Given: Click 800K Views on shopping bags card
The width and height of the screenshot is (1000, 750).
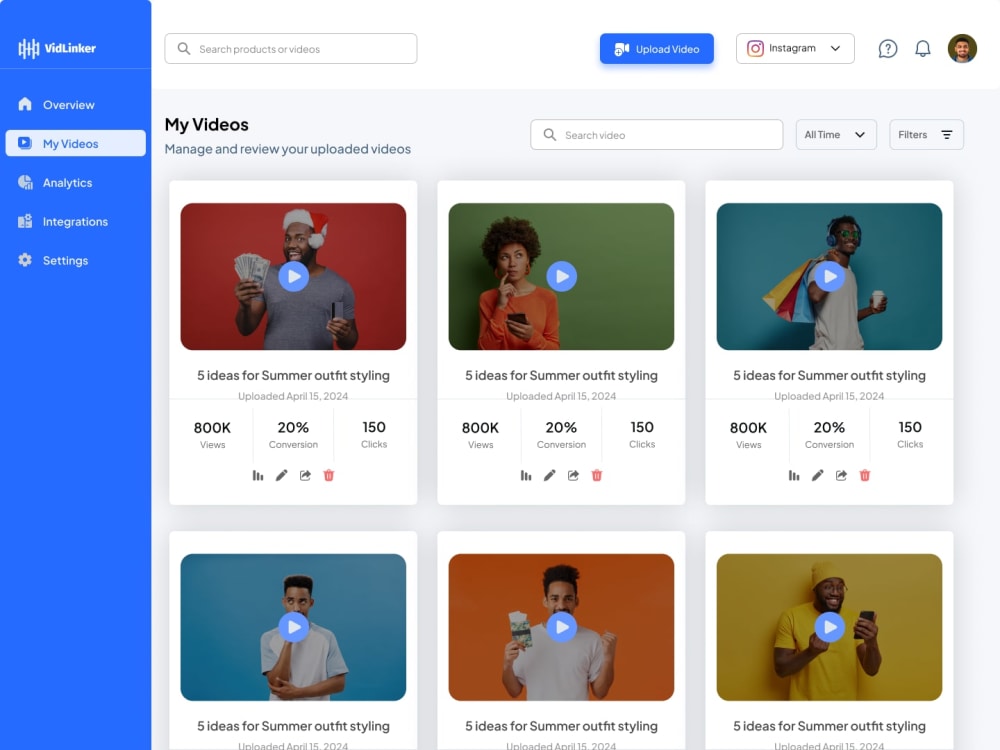Looking at the screenshot, I should point(748,435).
